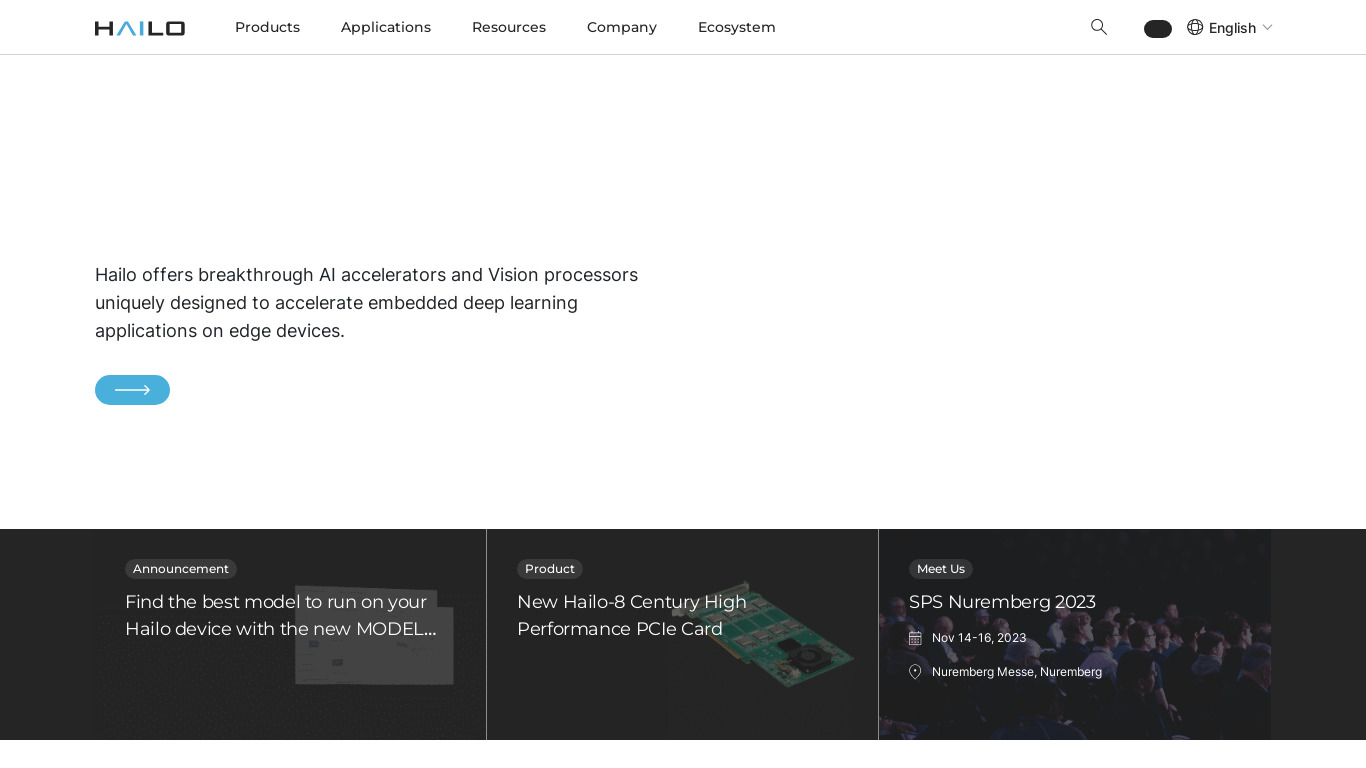The image size is (1366, 768).
Task: Click the Product tag
Action: 550,569
